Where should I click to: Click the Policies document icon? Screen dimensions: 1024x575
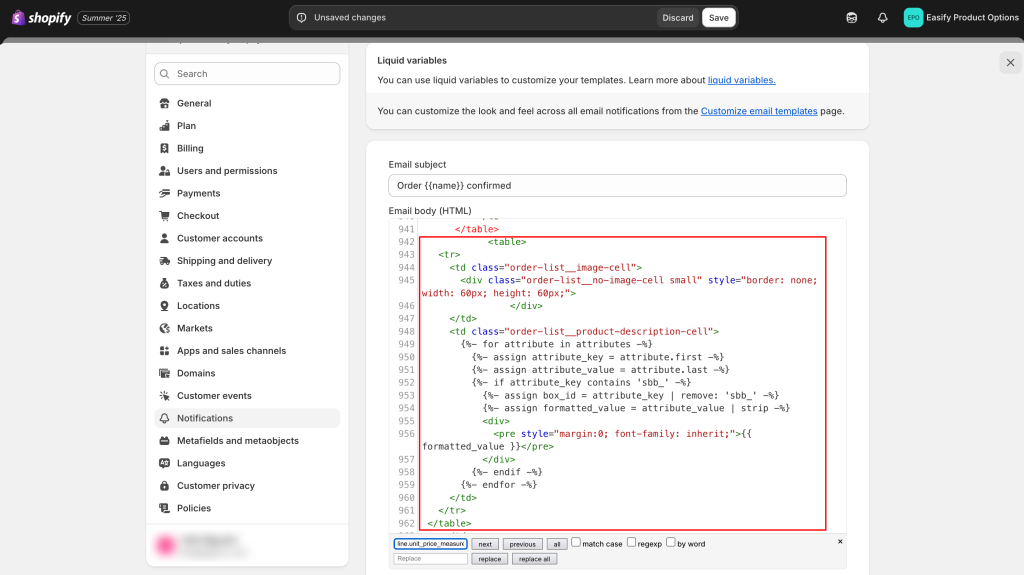point(165,508)
